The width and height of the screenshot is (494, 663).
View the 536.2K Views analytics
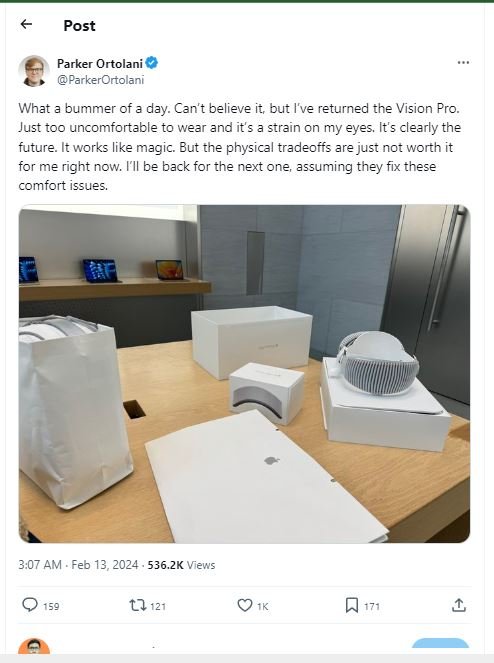point(181,565)
